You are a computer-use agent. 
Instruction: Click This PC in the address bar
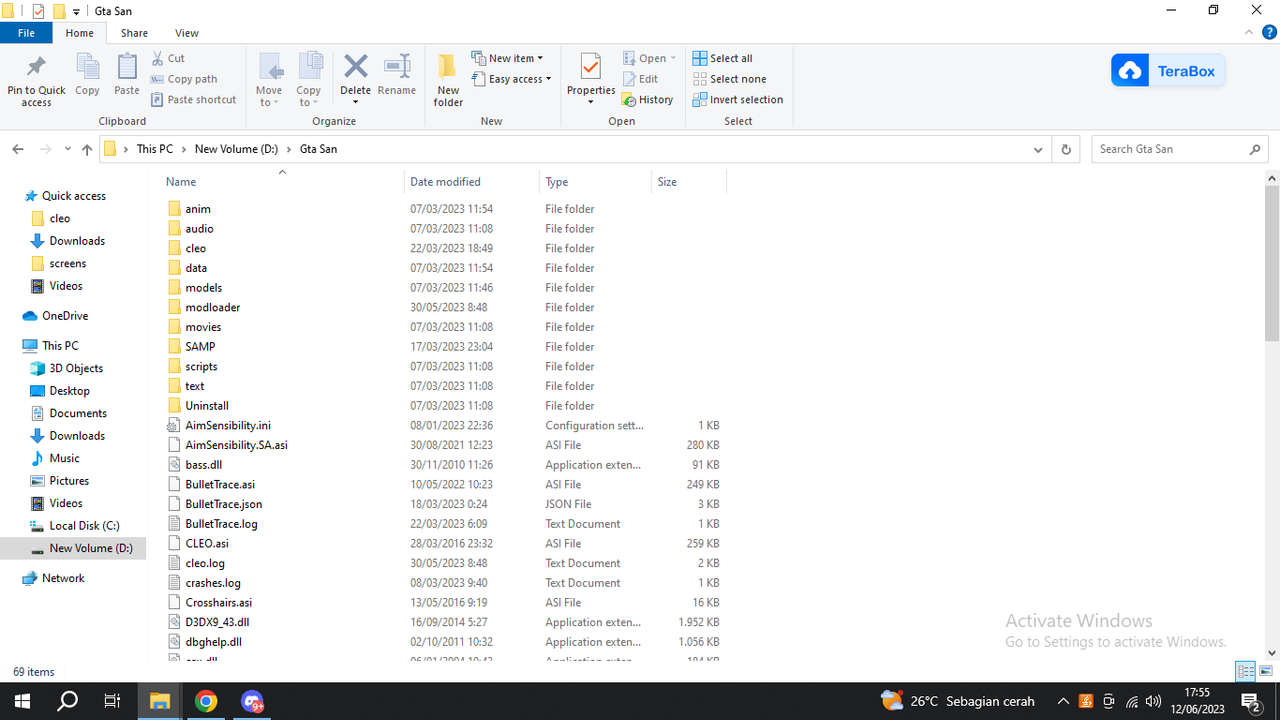pyautogui.click(x=154, y=149)
